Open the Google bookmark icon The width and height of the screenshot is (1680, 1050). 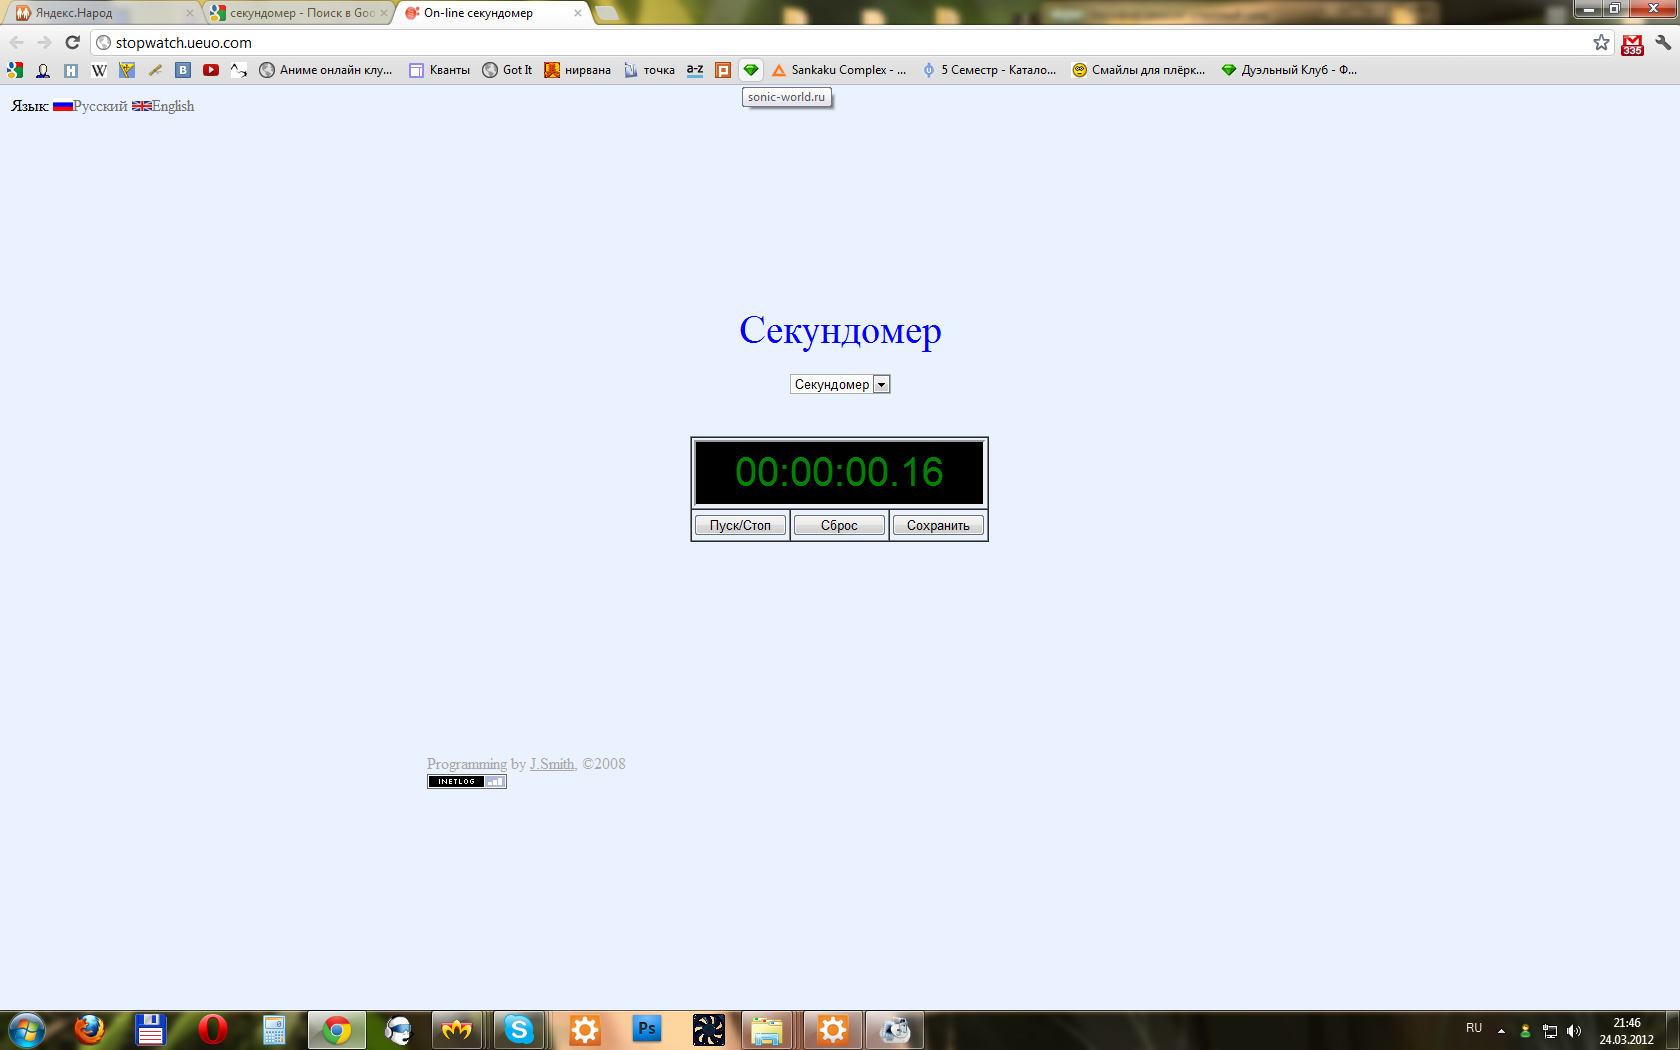click(x=15, y=70)
